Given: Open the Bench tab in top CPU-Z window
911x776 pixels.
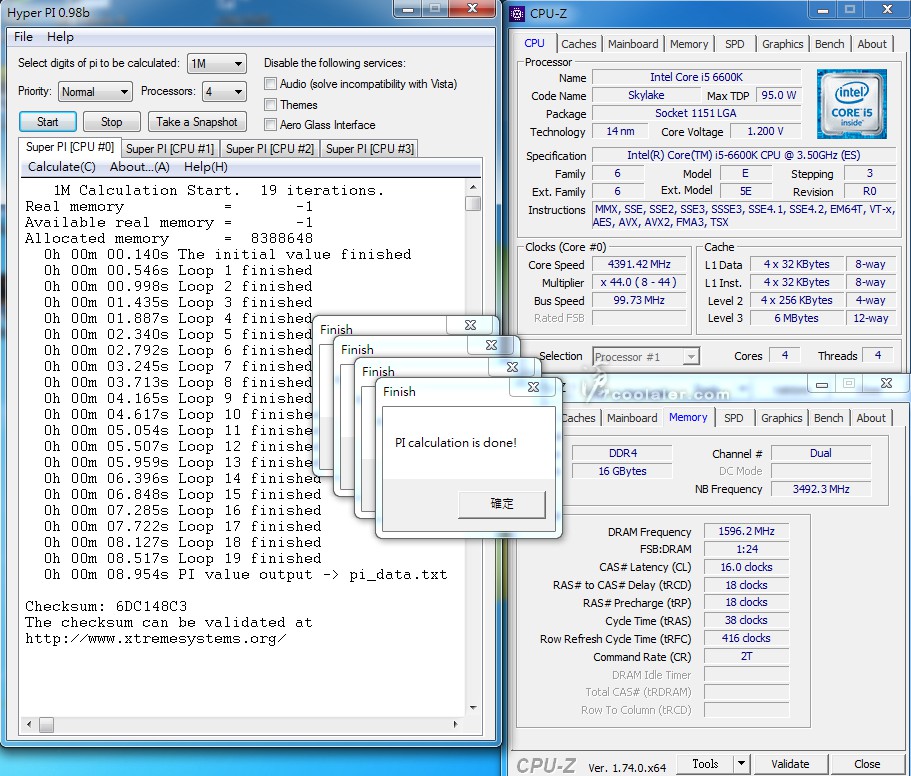Looking at the screenshot, I should pos(830,44).
